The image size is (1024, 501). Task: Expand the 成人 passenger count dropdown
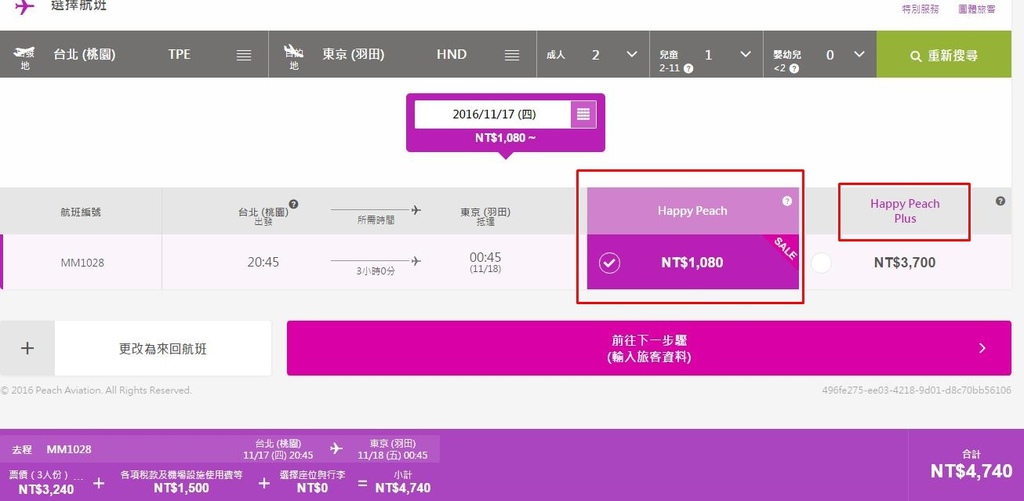632,54
